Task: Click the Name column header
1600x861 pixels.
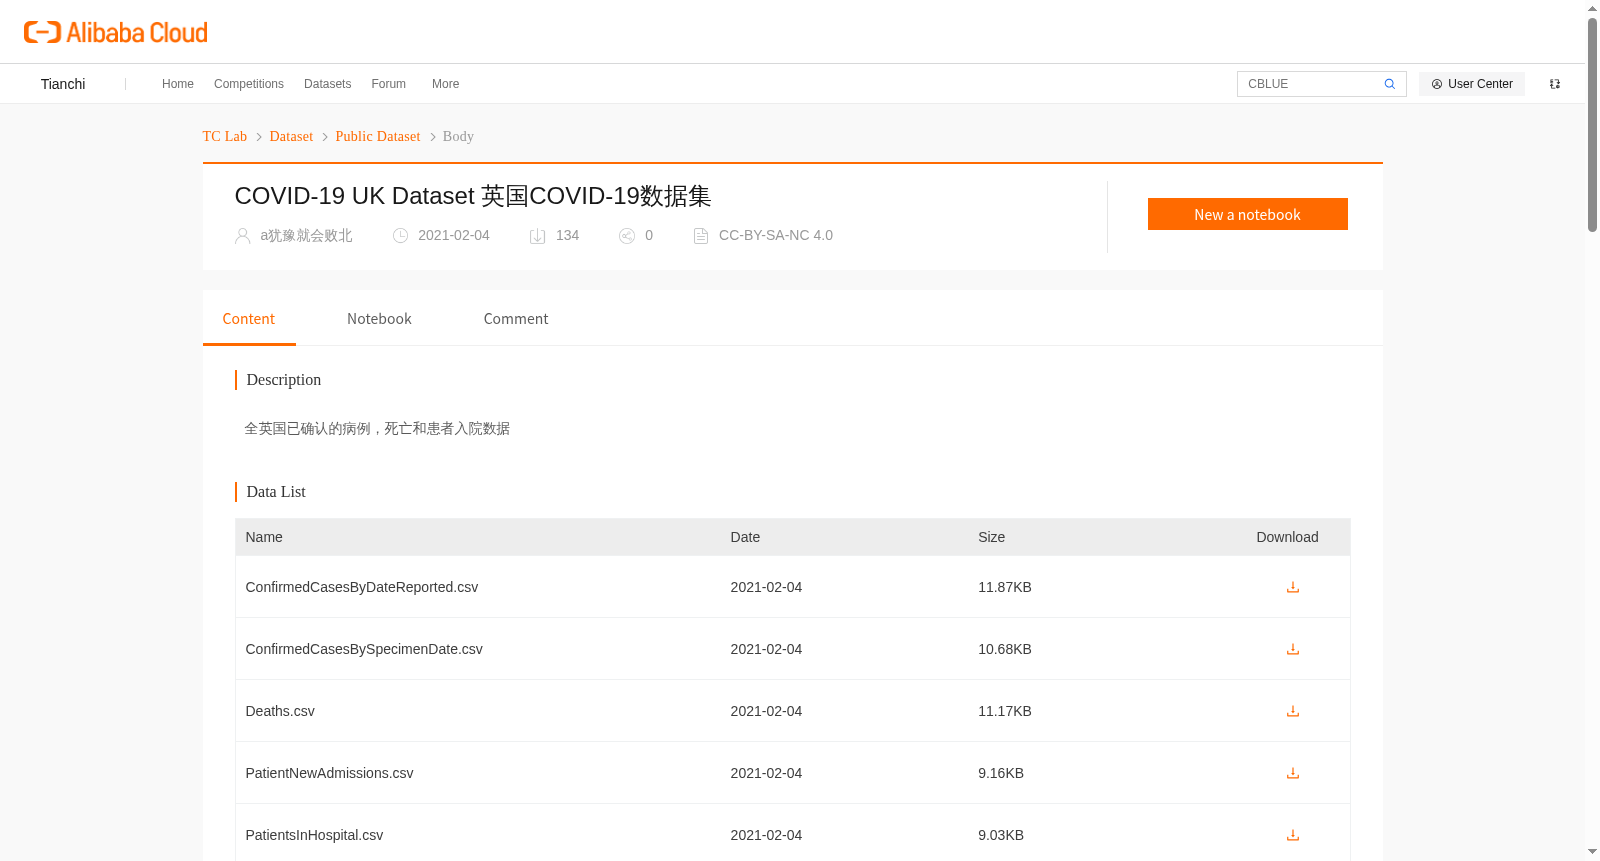Action: pos(264,537)
